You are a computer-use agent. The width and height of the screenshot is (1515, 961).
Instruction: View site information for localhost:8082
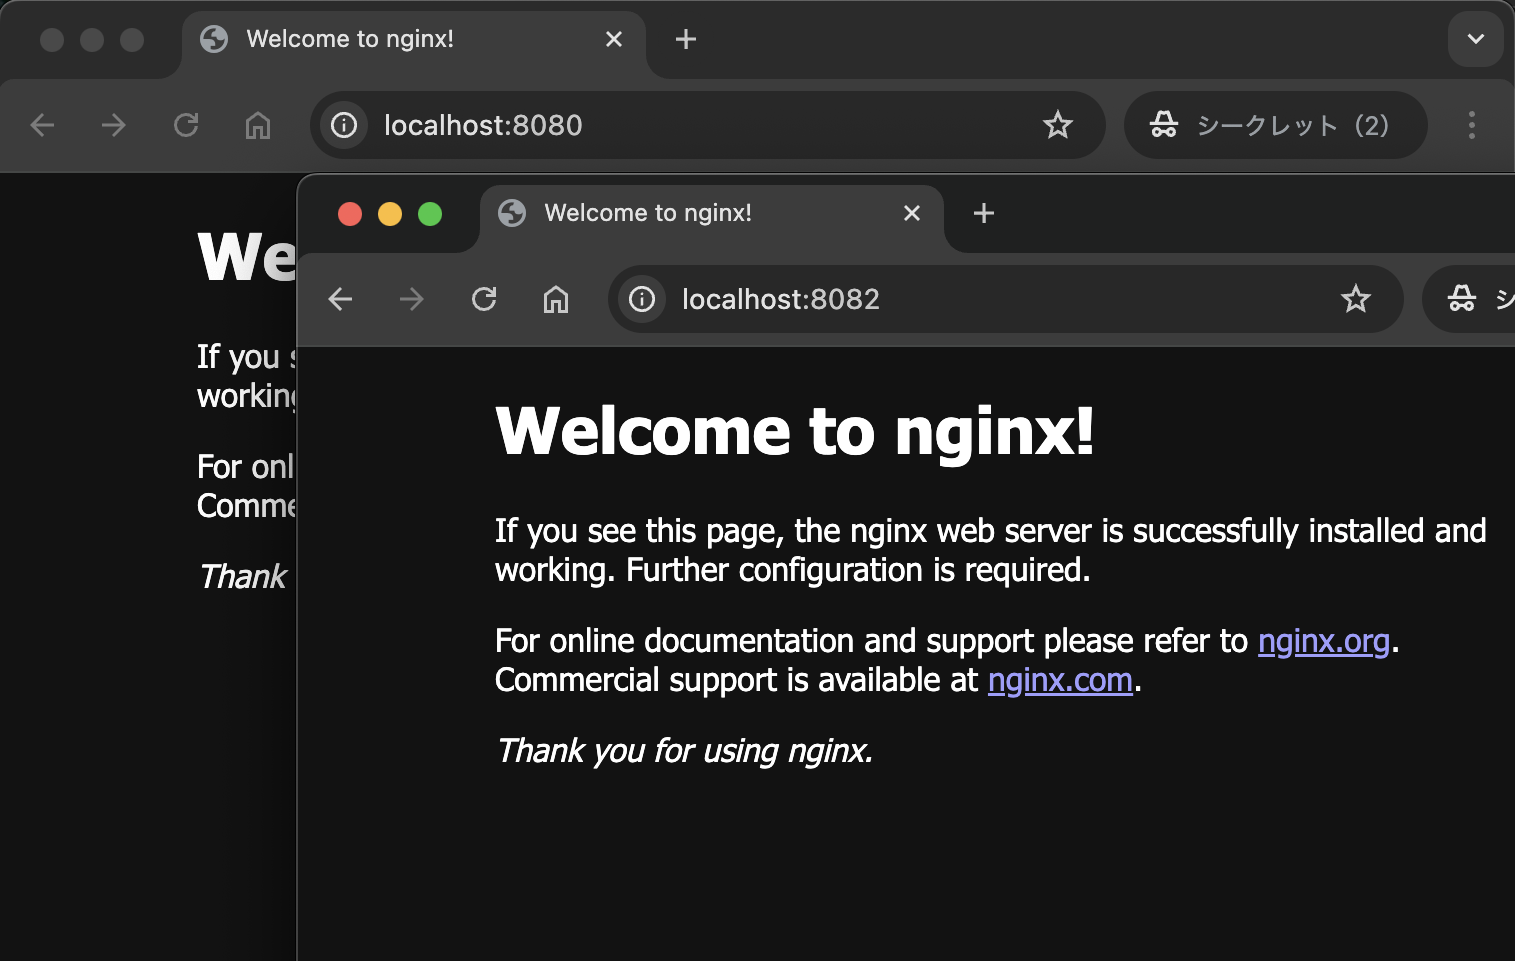point(642,299)
